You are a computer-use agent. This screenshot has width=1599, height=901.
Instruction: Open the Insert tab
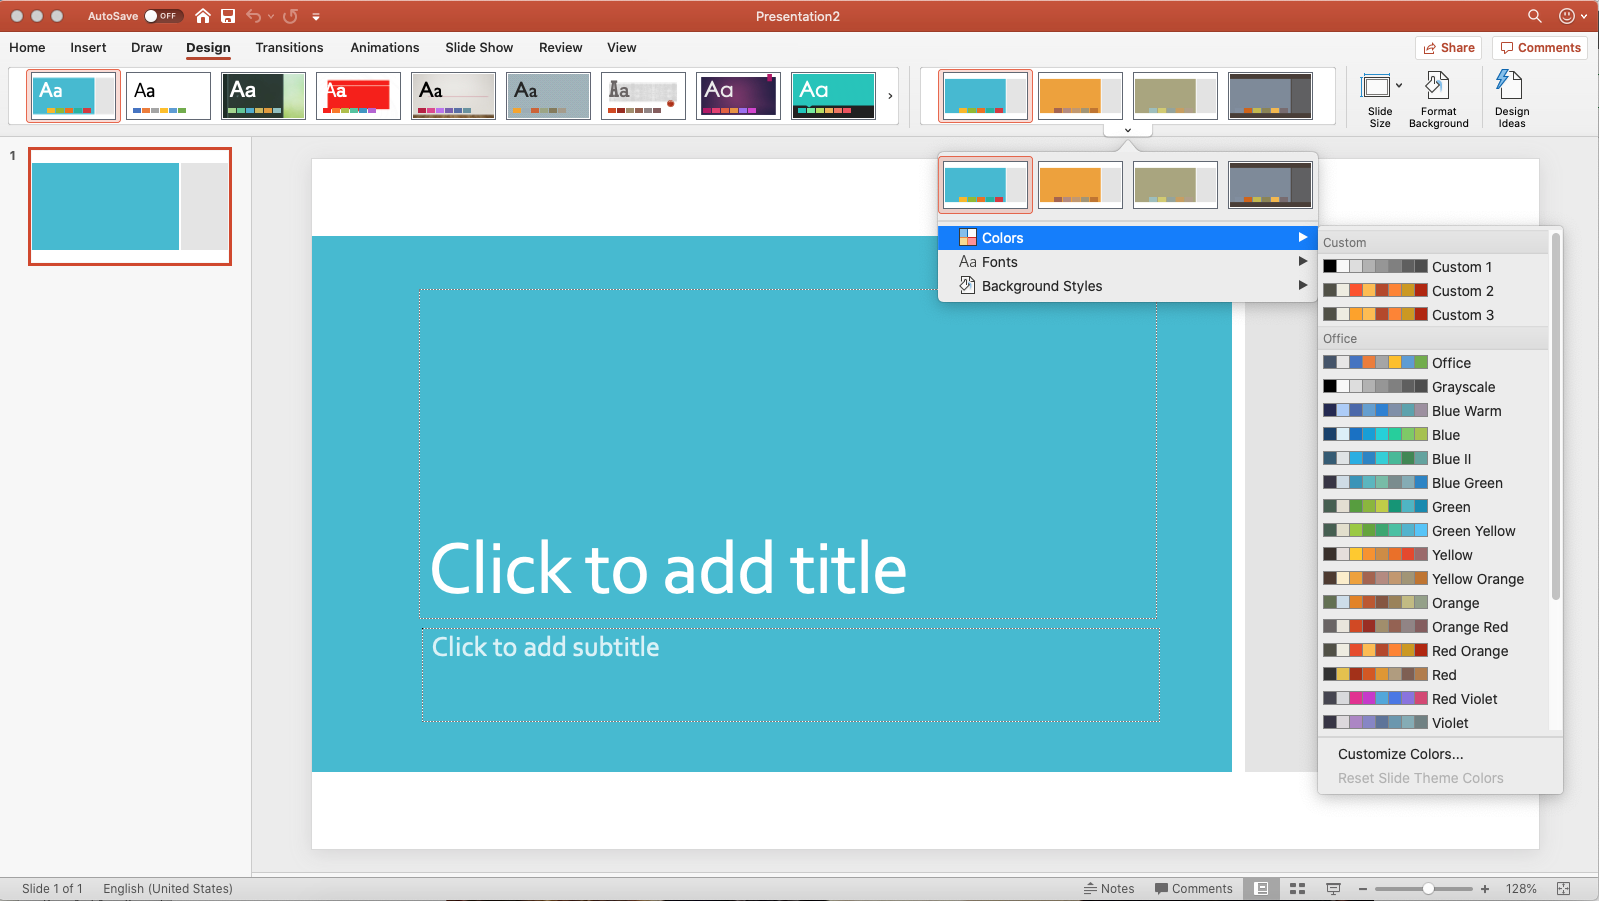[x=88, y=47]
